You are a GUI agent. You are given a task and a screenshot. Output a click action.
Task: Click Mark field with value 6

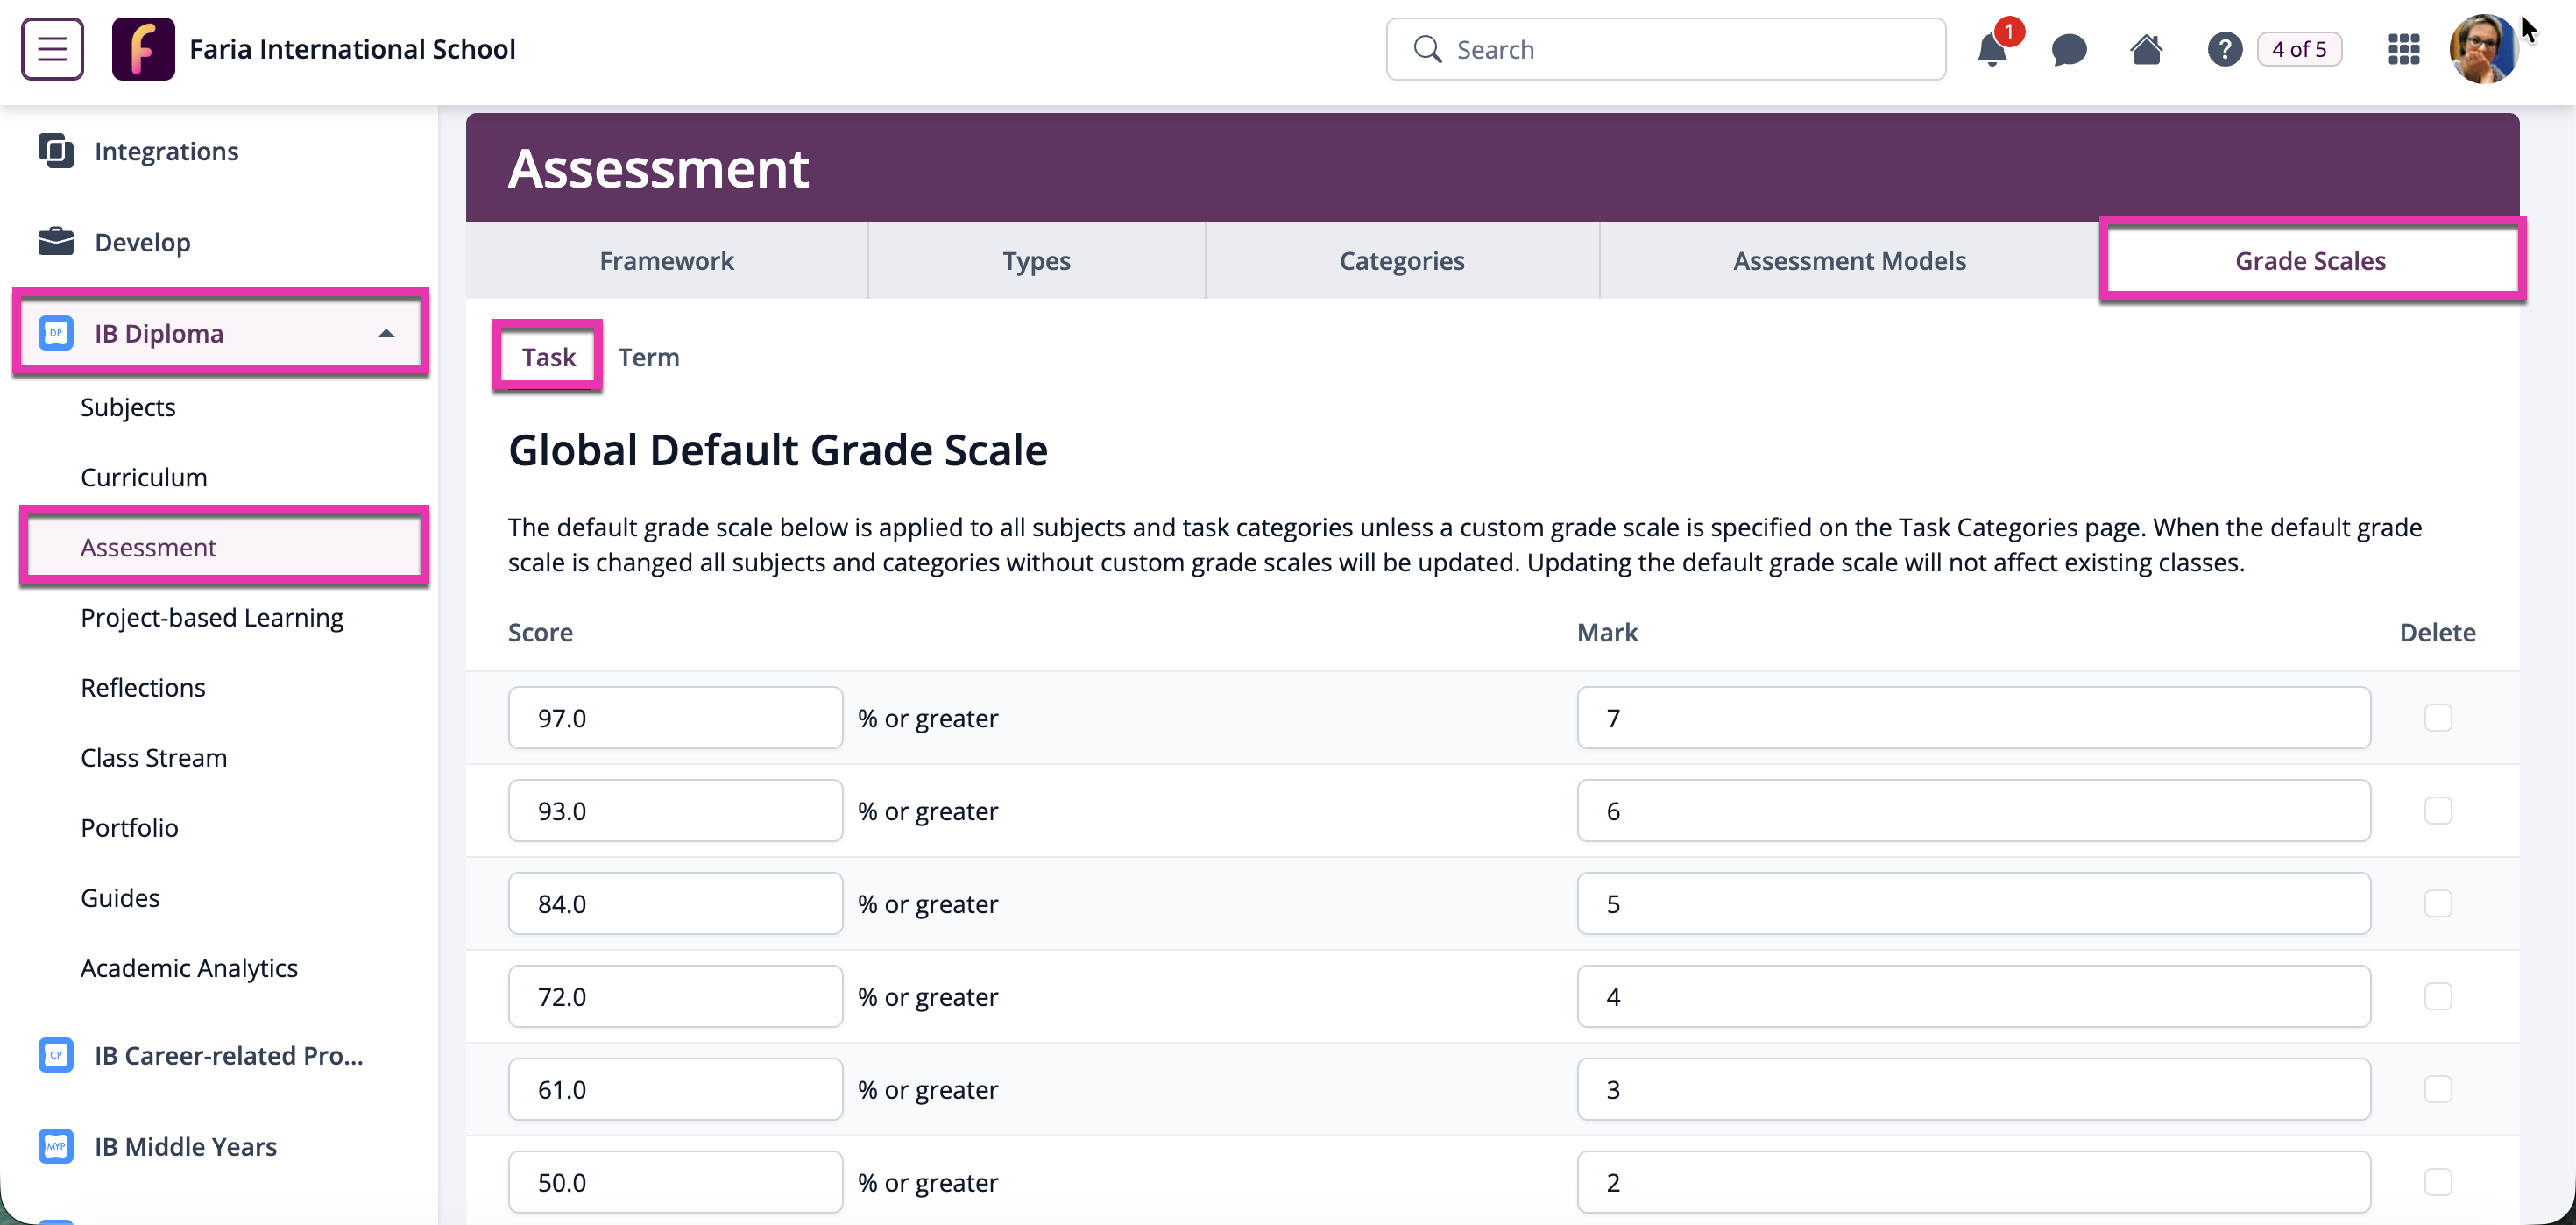coord(1973,810)
